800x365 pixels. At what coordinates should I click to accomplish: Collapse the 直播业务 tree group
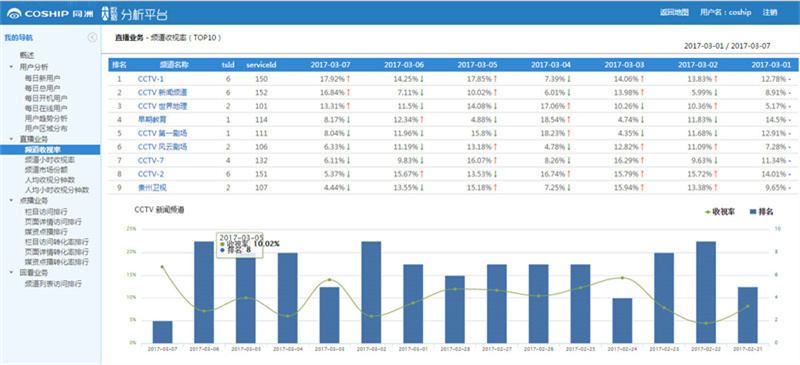coord(11,139)
